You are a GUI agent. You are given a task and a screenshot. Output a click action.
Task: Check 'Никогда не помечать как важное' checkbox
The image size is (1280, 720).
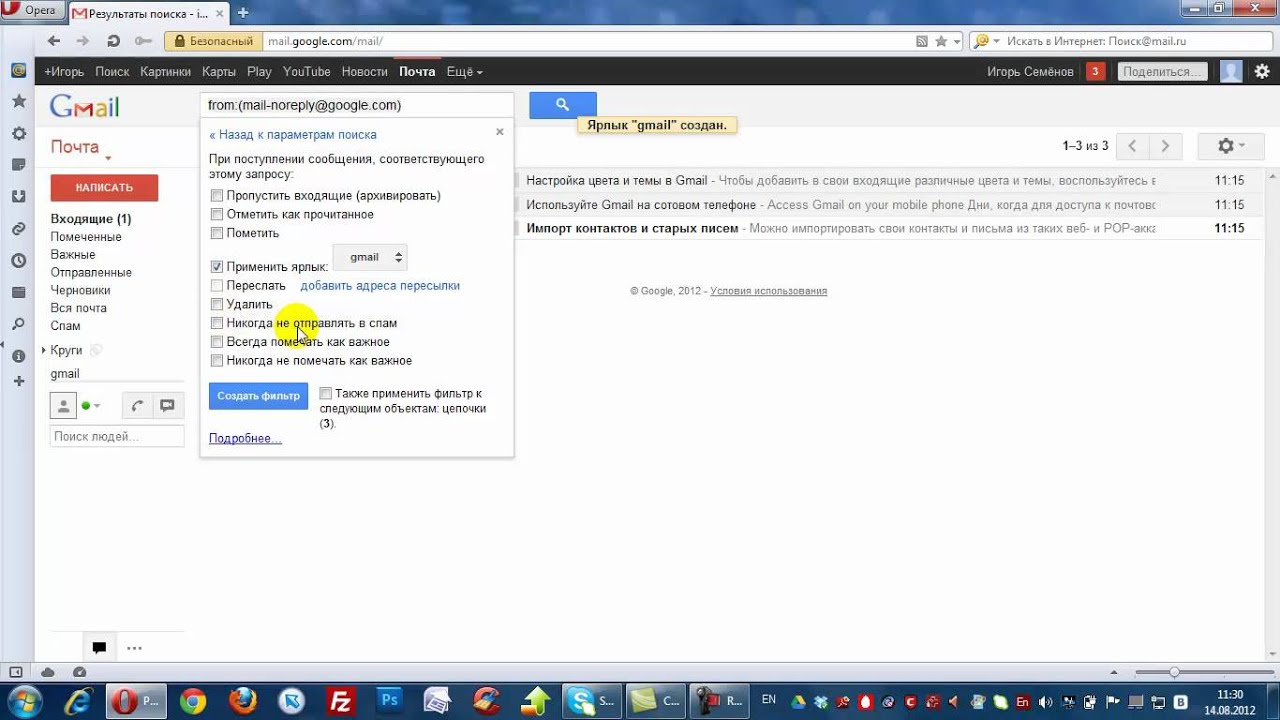(x=217, y=360)
